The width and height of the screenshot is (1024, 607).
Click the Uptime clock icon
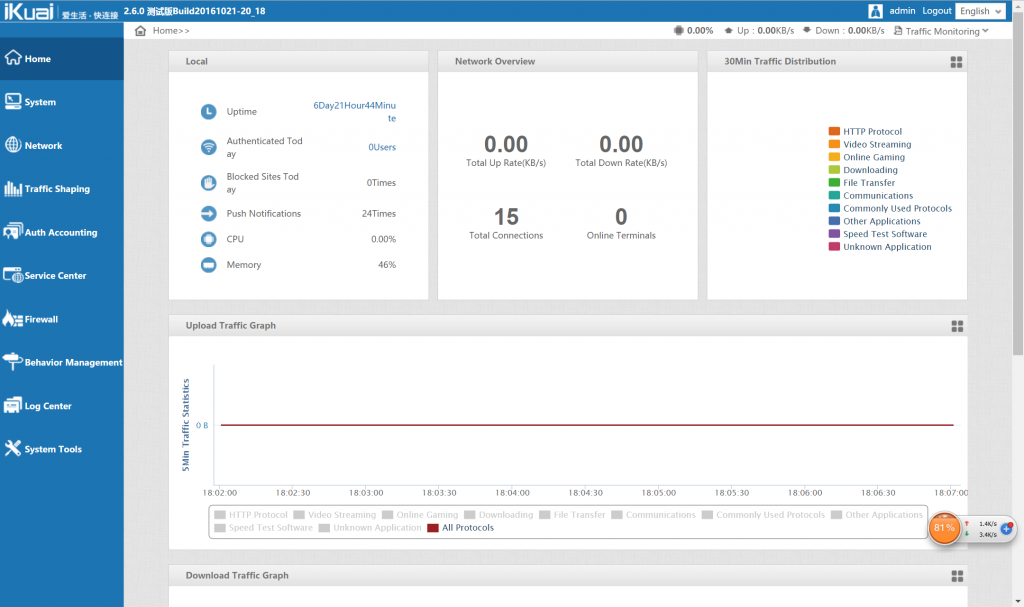click(x=208, y=112)
